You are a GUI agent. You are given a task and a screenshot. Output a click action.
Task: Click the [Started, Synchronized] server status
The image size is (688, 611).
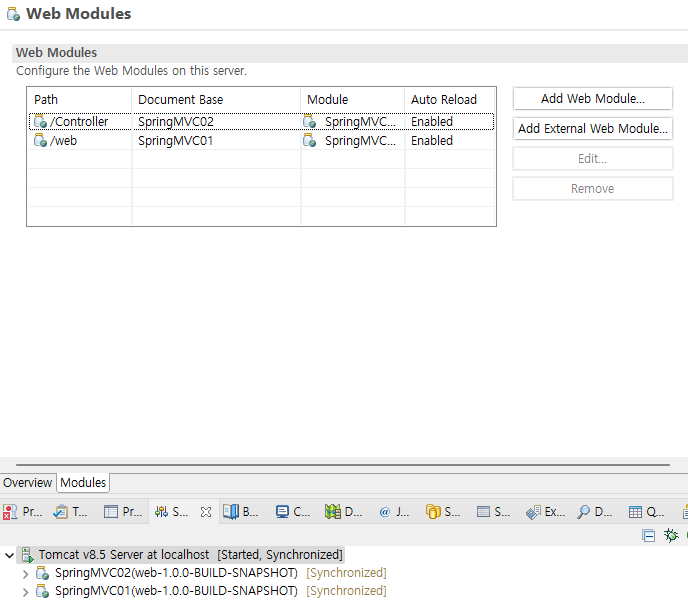pyautogui.click(x=280, y=555)
